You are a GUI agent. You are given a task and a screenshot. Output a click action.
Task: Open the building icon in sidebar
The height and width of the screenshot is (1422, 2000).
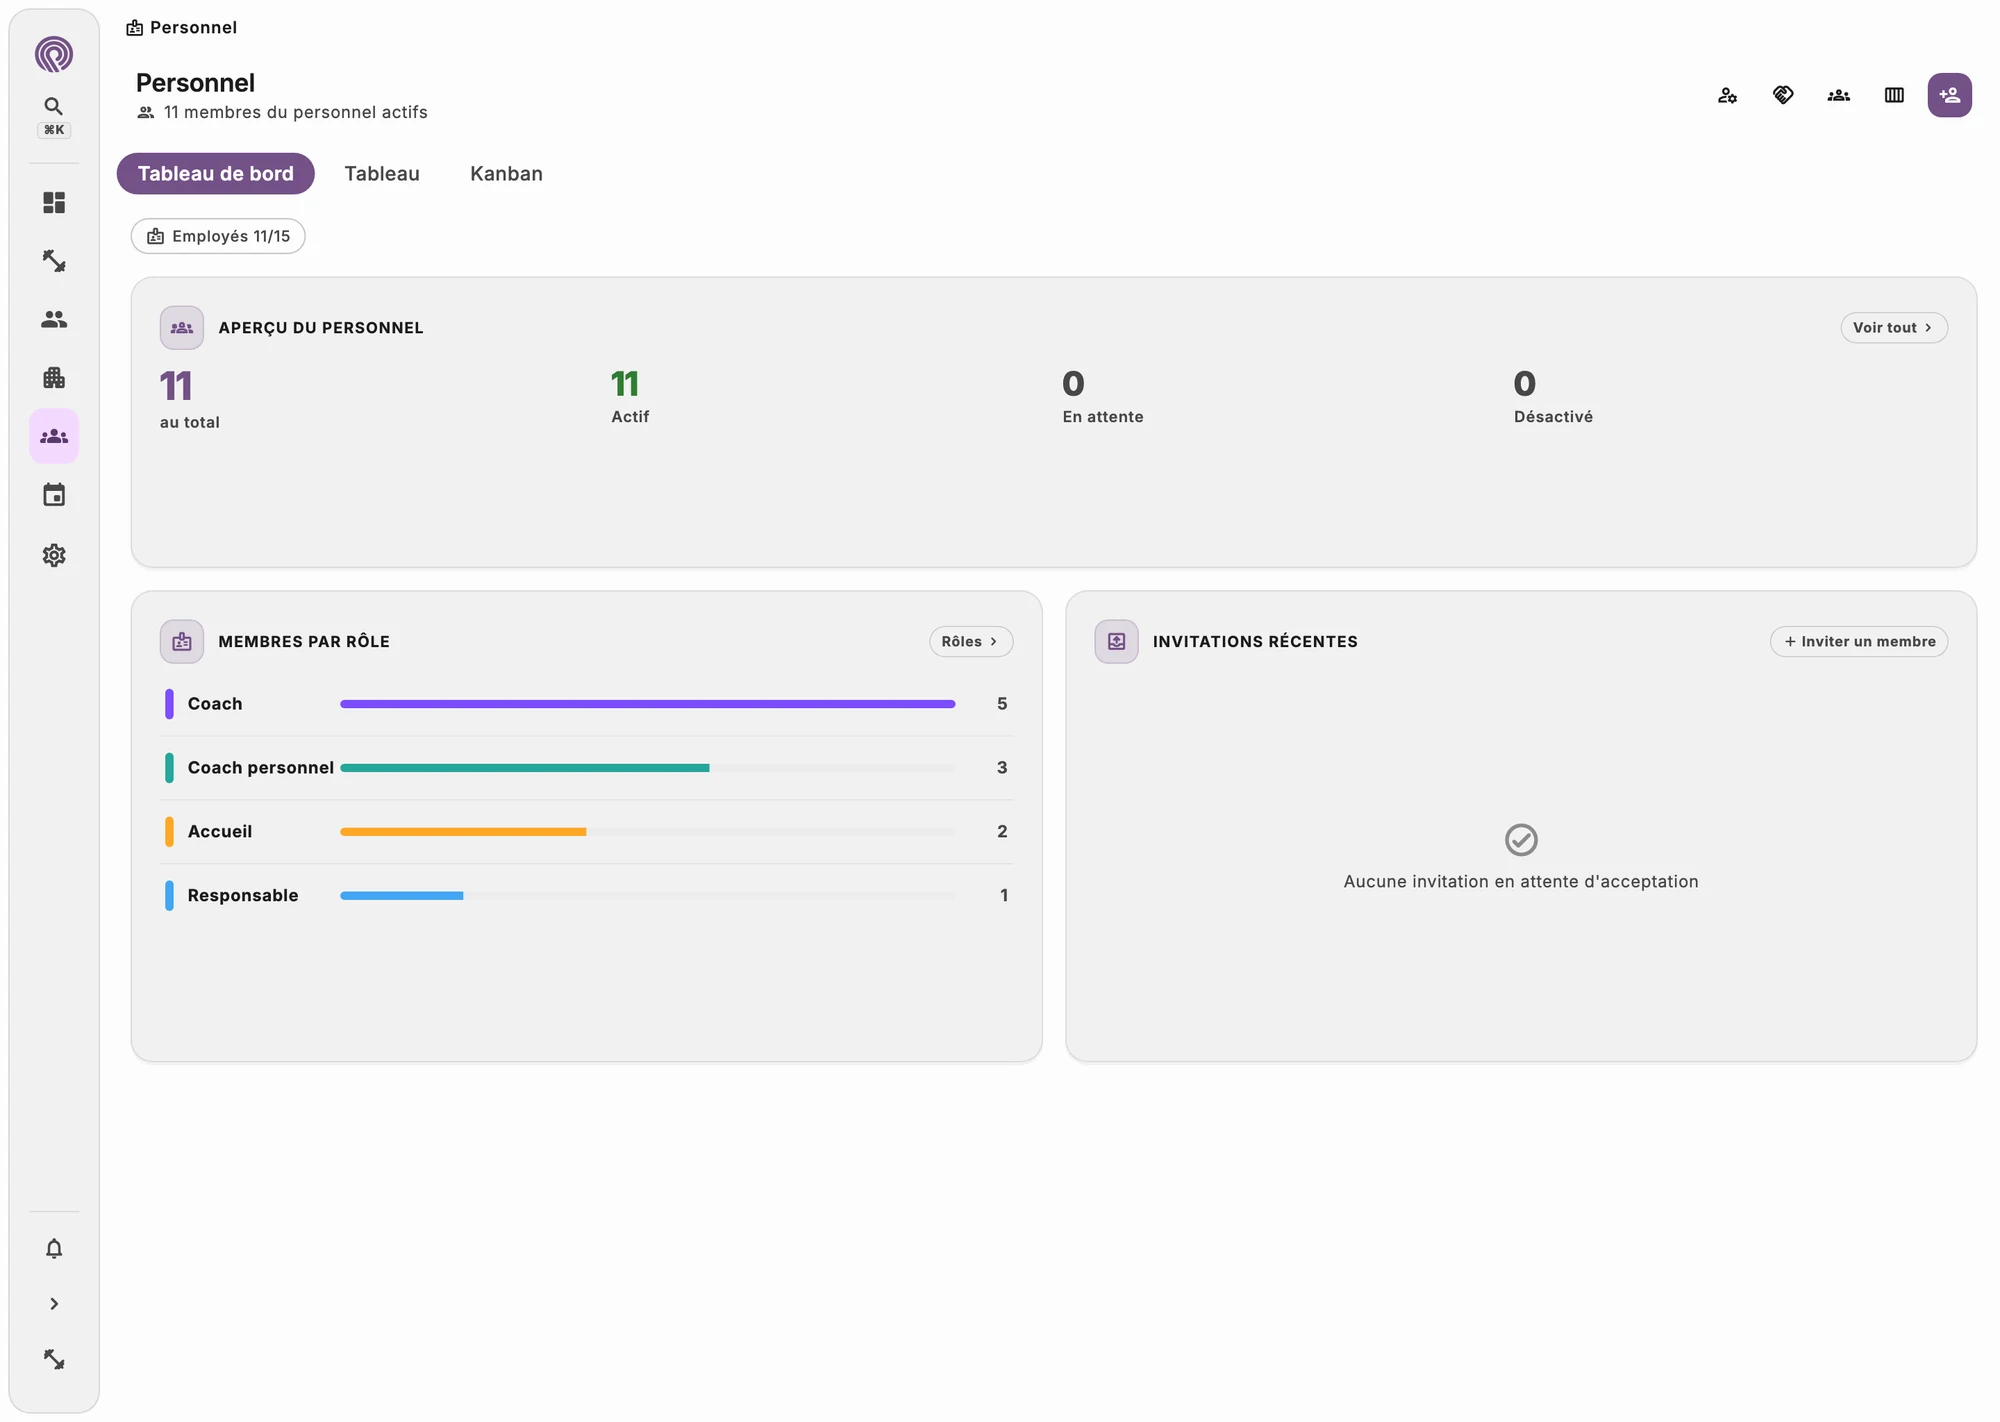54,378
